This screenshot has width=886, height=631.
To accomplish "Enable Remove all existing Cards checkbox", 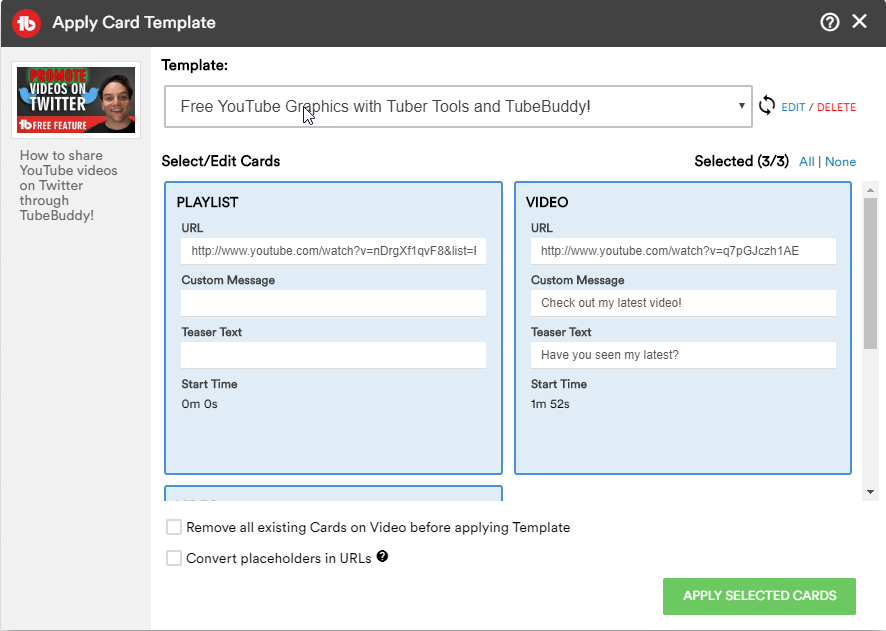I will pyautogui.click(x=174, y=527).
